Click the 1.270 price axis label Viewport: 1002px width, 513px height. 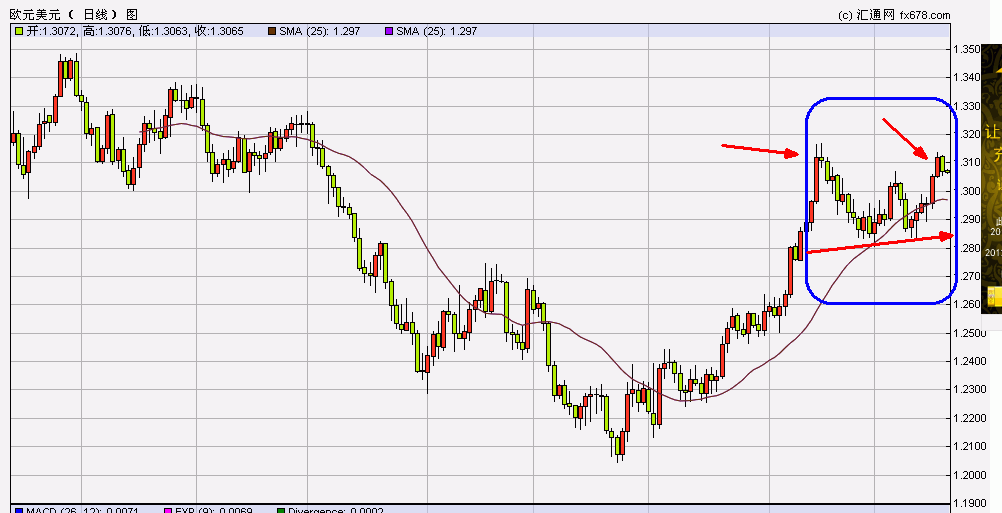tap(966, 276)
